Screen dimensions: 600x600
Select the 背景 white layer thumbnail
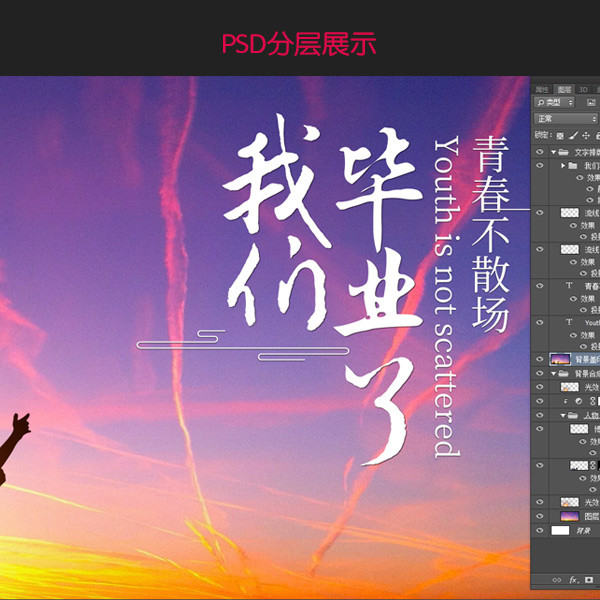(x=560, y=530)
